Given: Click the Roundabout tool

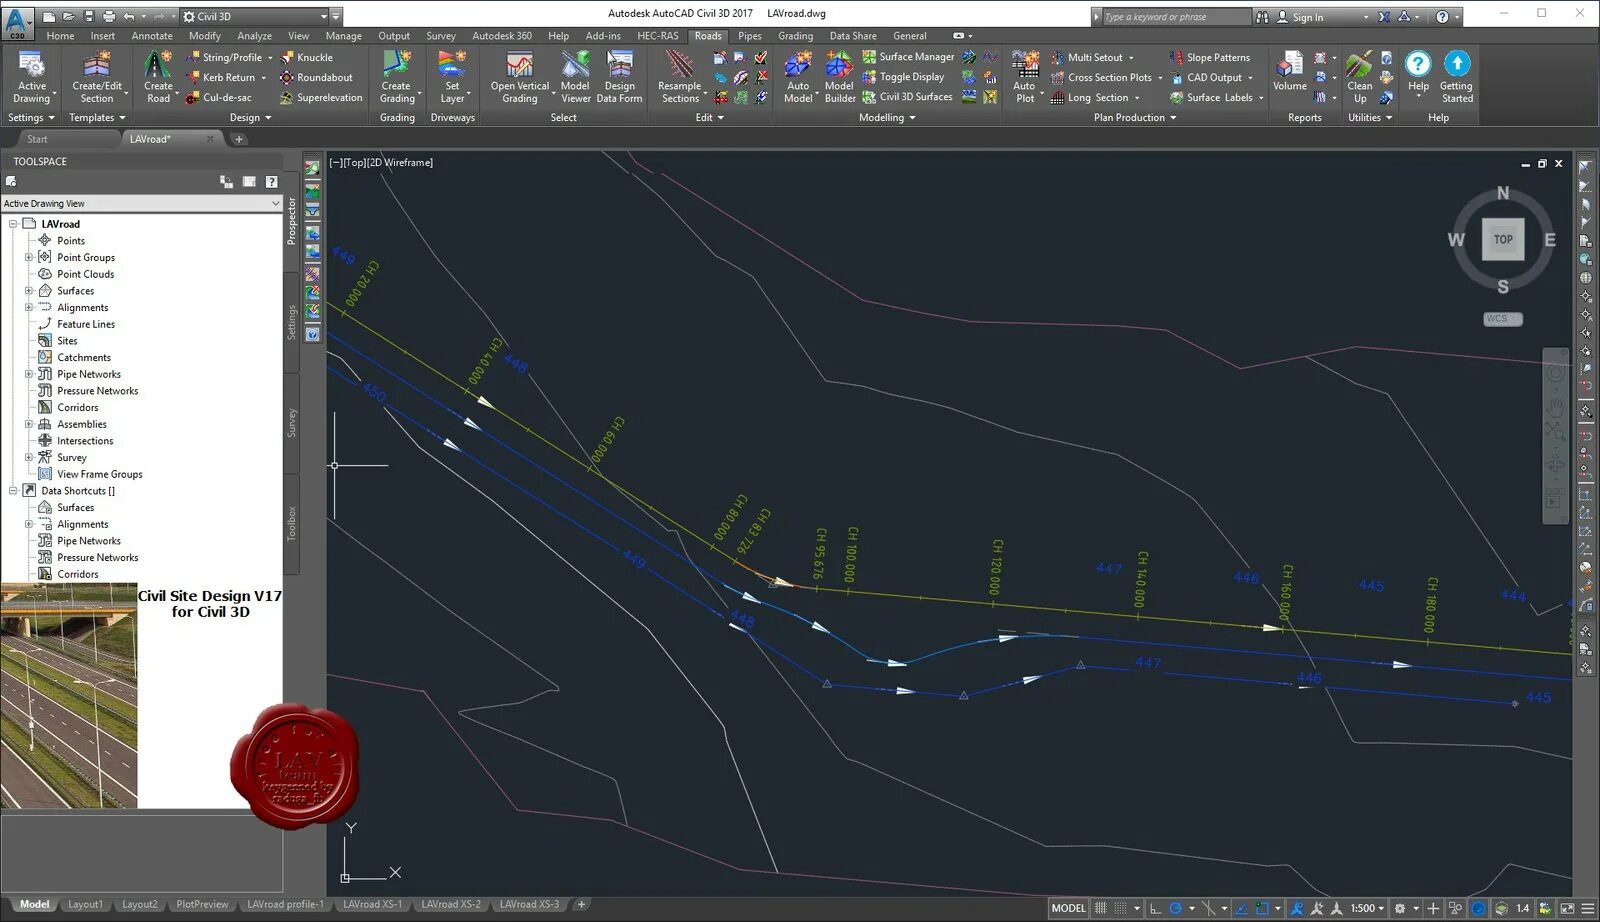Looking at the screenshot, I should click(316, 77).
